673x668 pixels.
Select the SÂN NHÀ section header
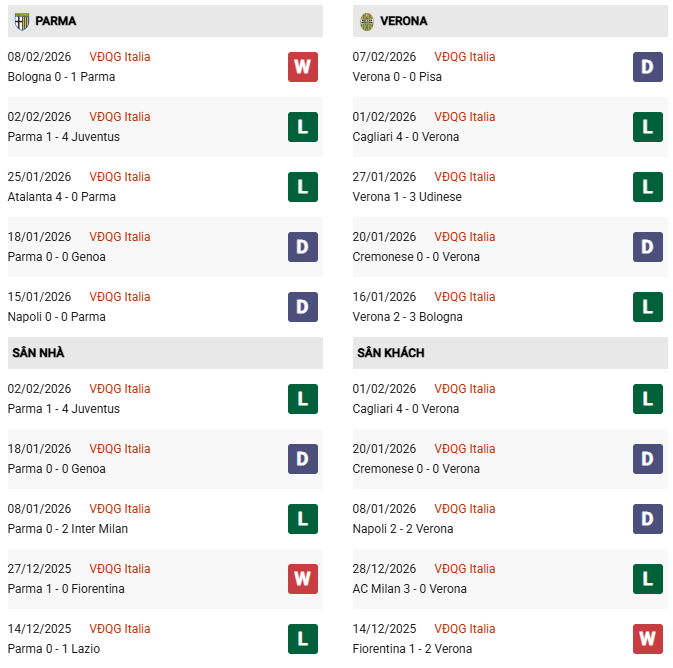click(x=38, y=353)
